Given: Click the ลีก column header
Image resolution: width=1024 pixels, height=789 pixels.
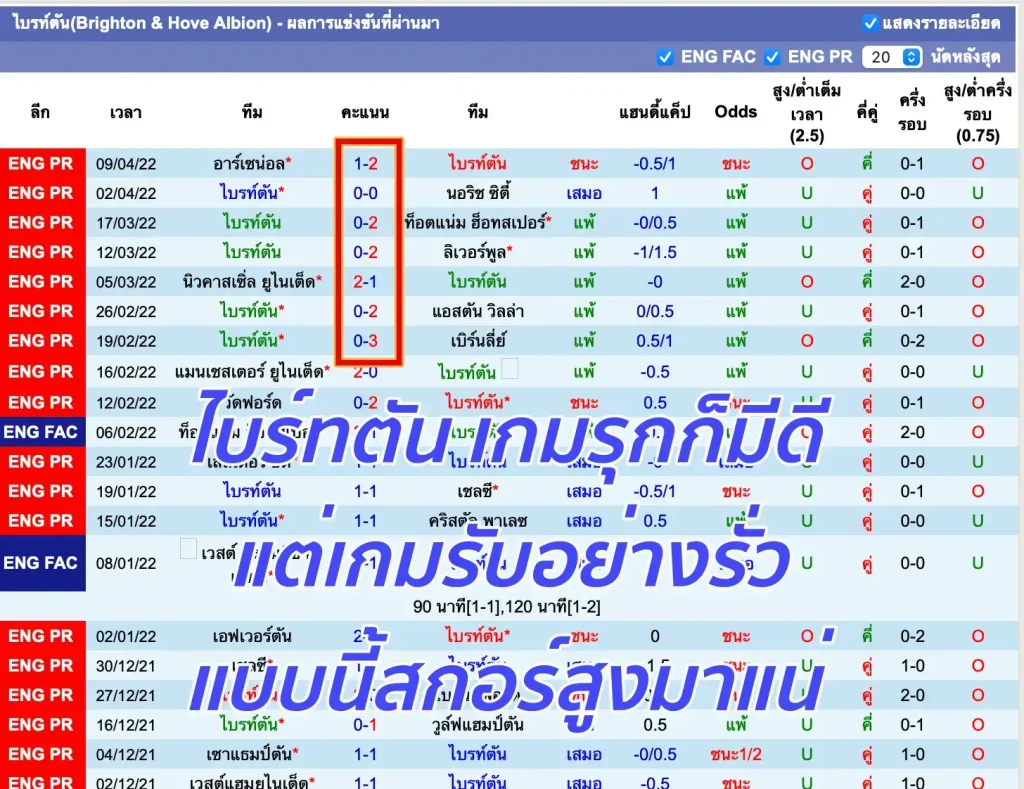Looking at the screenshot, I should (40, 112).
